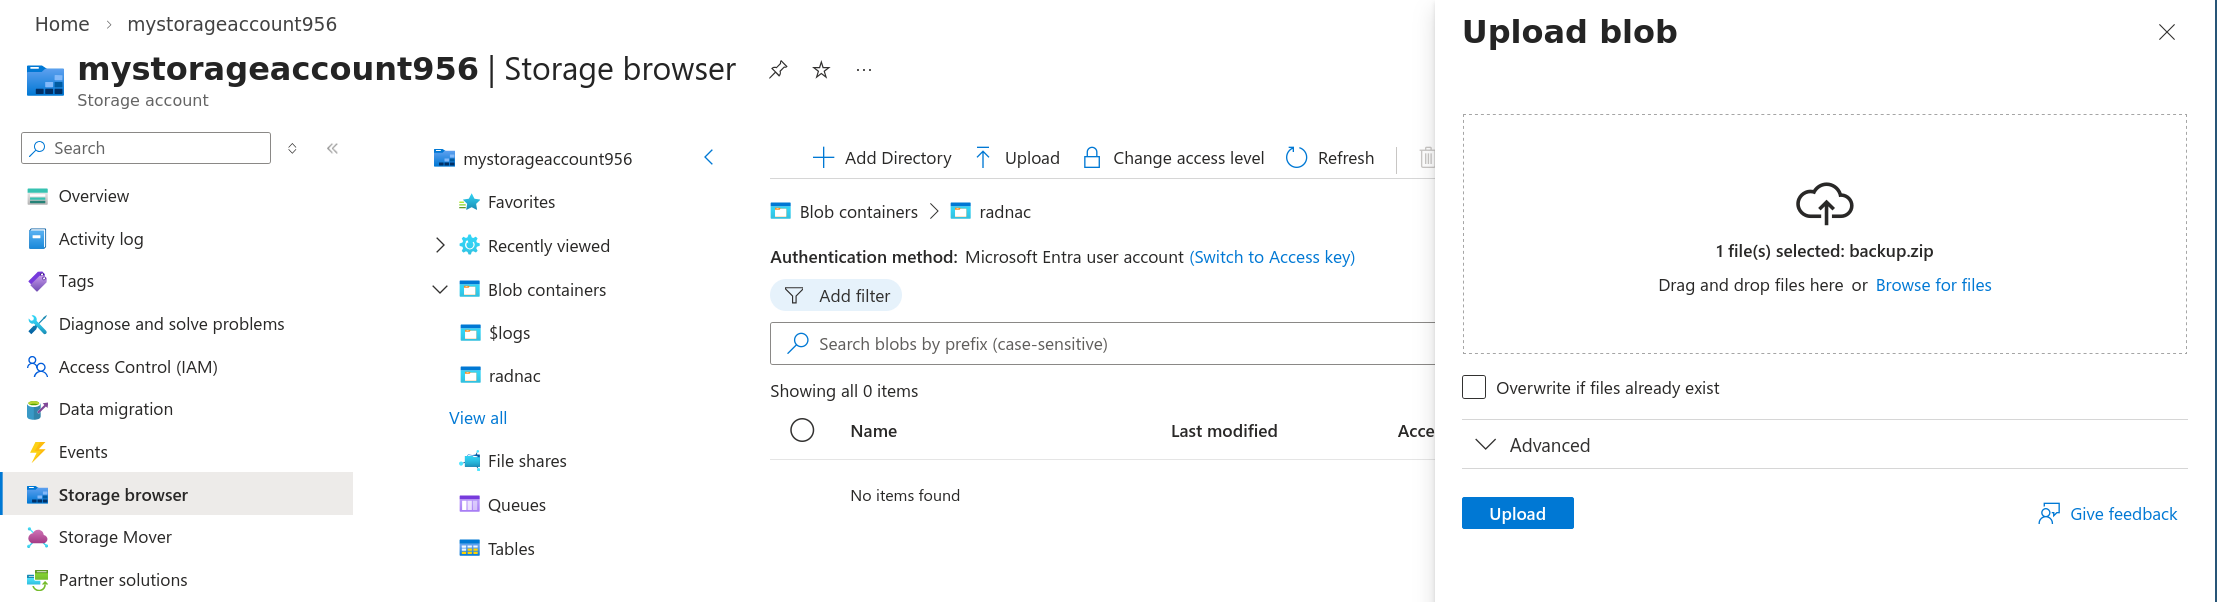Focus the Search blobs by prefix field
This screenshot has height=602, width=2217.
[x=1103, y=343]
